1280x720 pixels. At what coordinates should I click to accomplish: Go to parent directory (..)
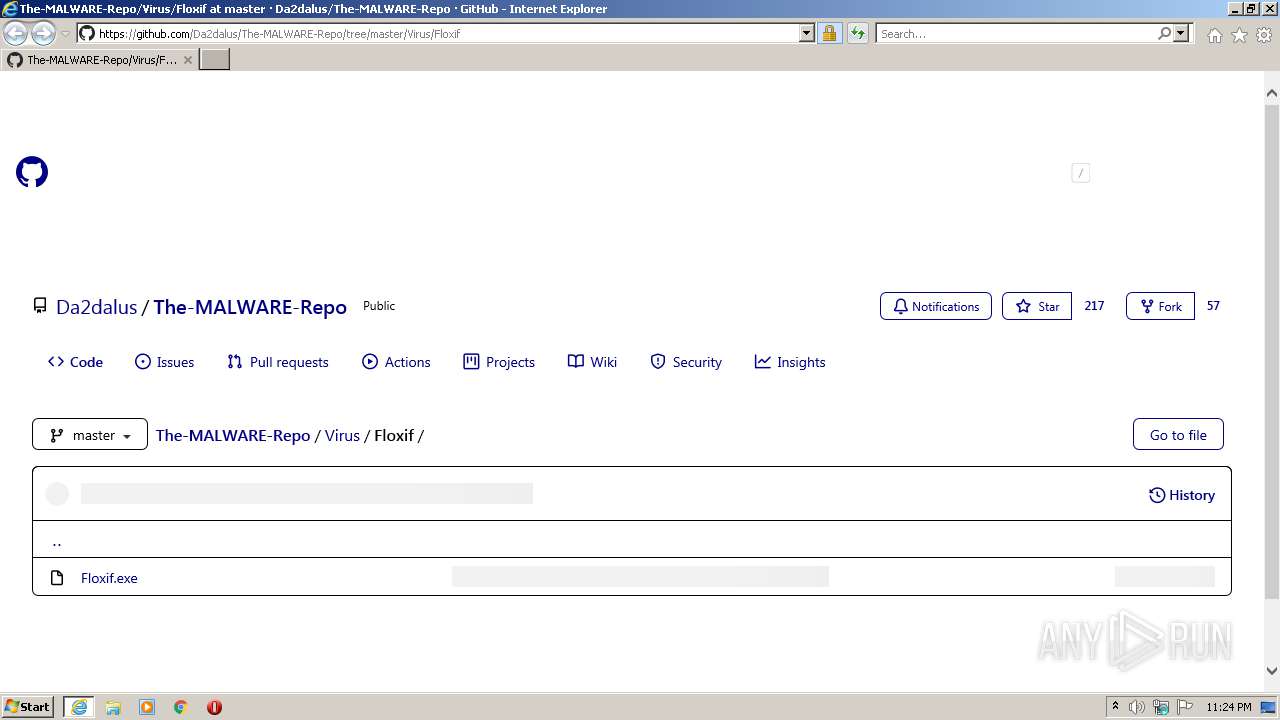[57, 541]
